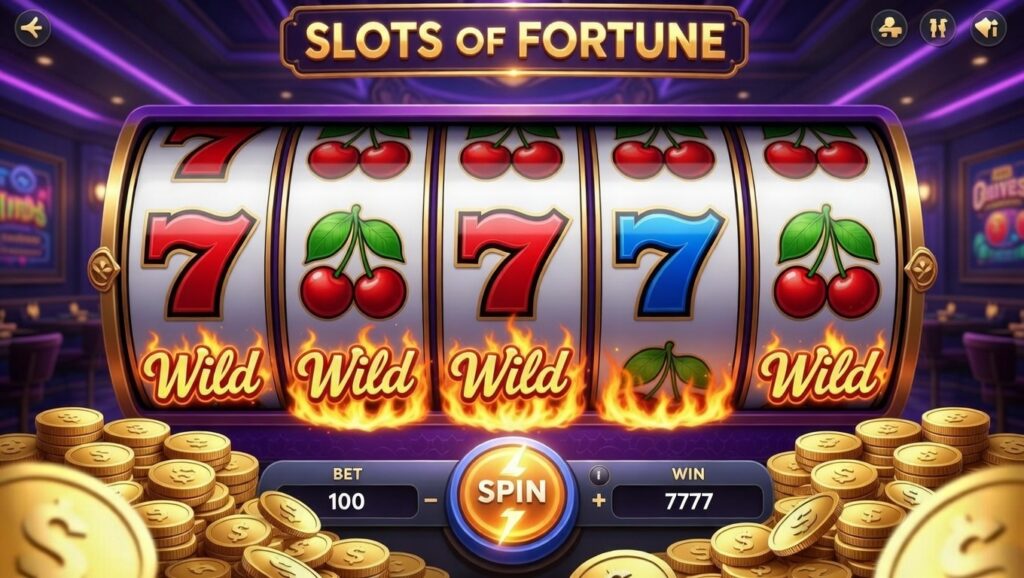Click the red 7 on the middle reel
This screenshot has width=1024, height=578.
512,263
